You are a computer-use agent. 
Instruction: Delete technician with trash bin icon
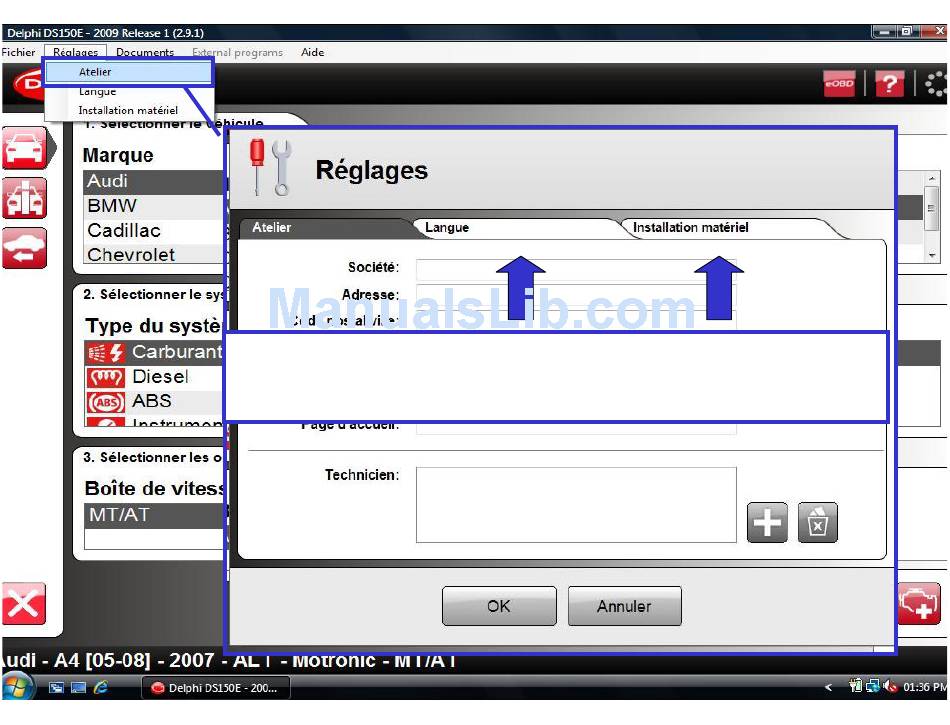coord(817,521)
